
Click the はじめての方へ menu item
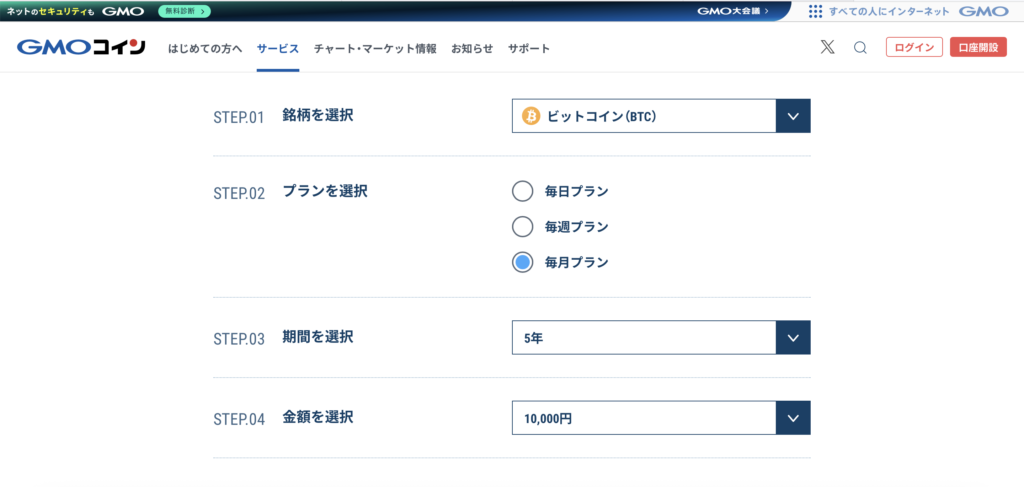click(x=205, y=48)
